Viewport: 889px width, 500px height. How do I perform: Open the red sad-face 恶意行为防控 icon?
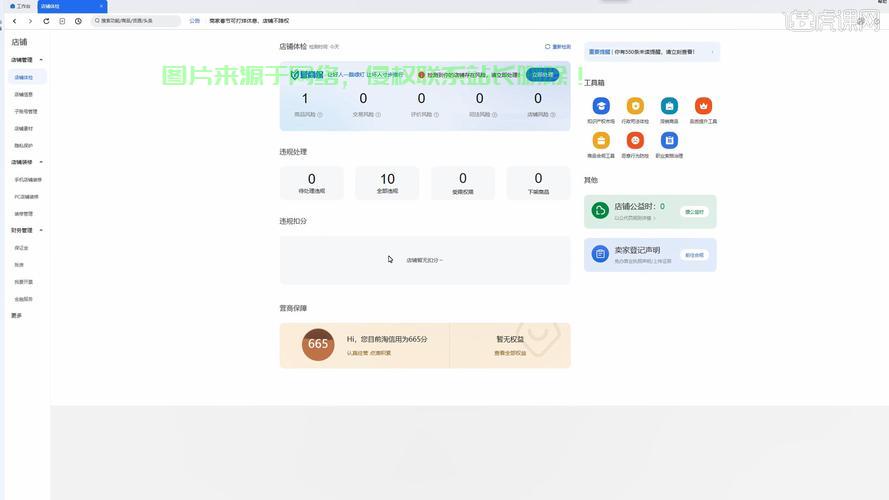(635, 140)
